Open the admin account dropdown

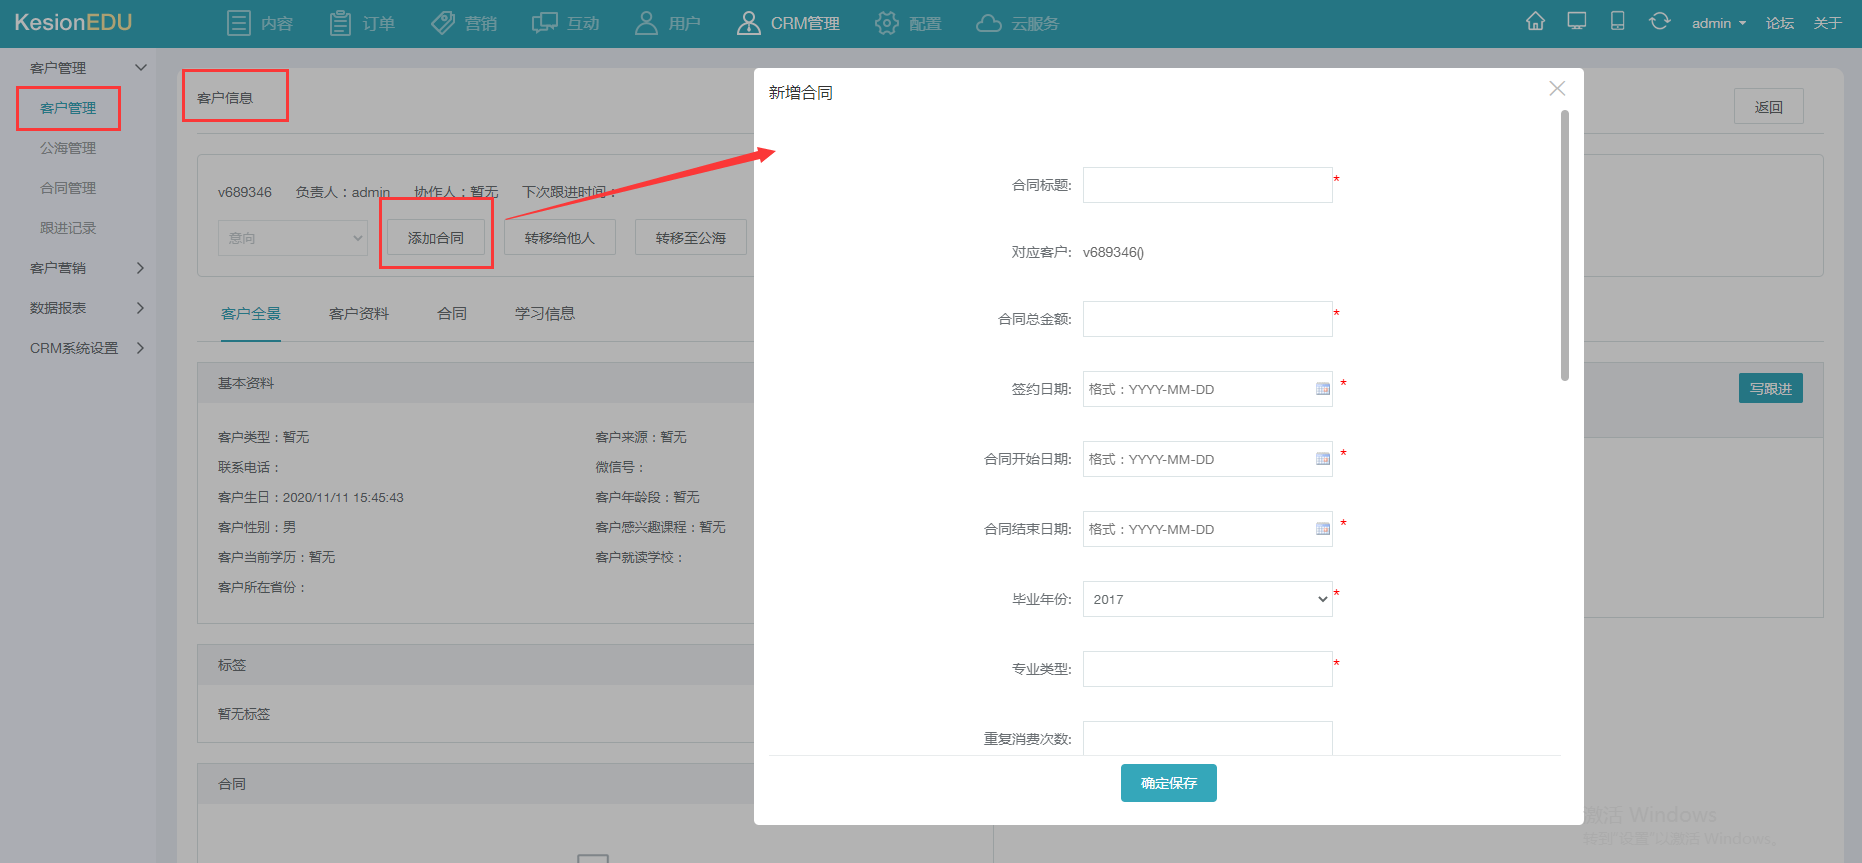[x=1719, y=23]
